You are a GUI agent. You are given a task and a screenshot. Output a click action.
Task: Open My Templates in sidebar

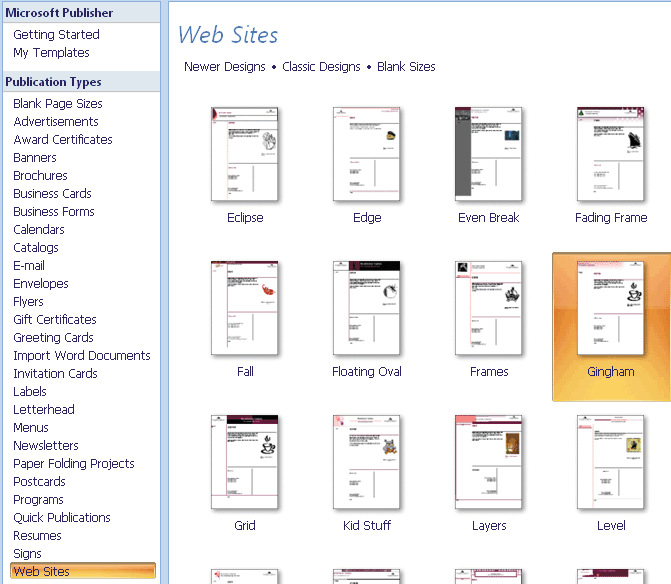tap(51, 52)
